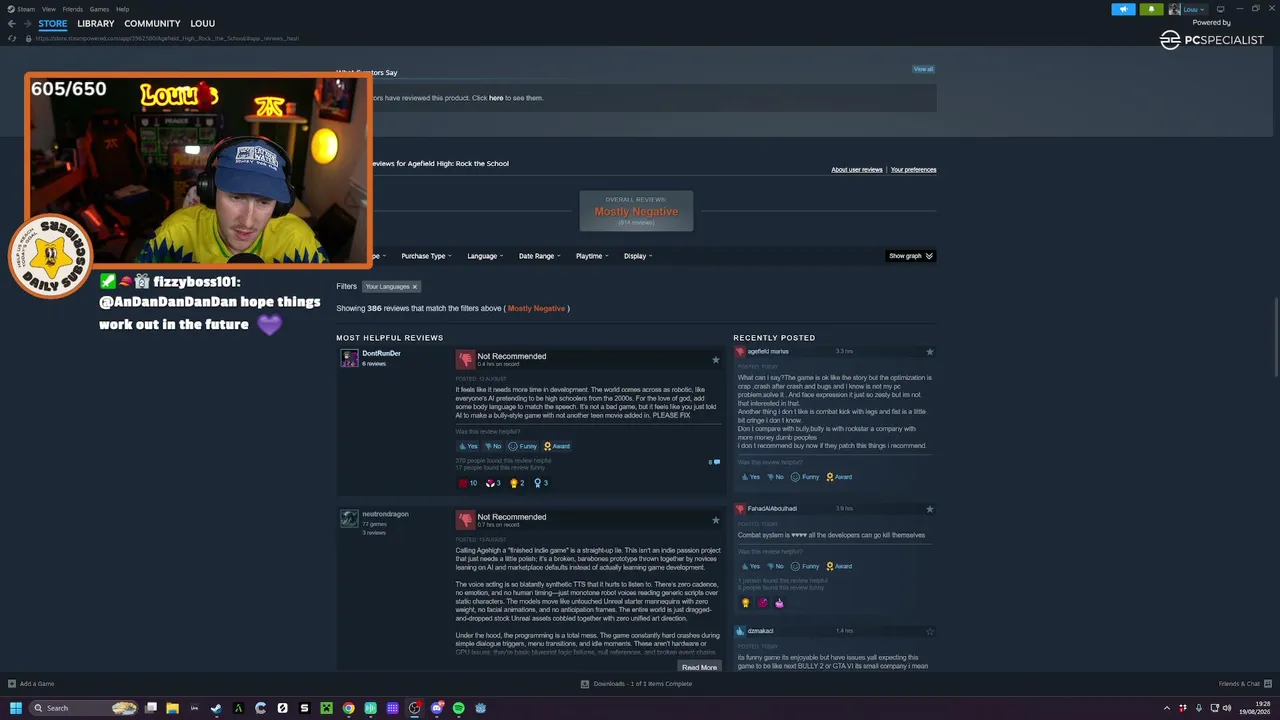Expand the Display dropdown

pyautogui.click(x=638, y=256)
